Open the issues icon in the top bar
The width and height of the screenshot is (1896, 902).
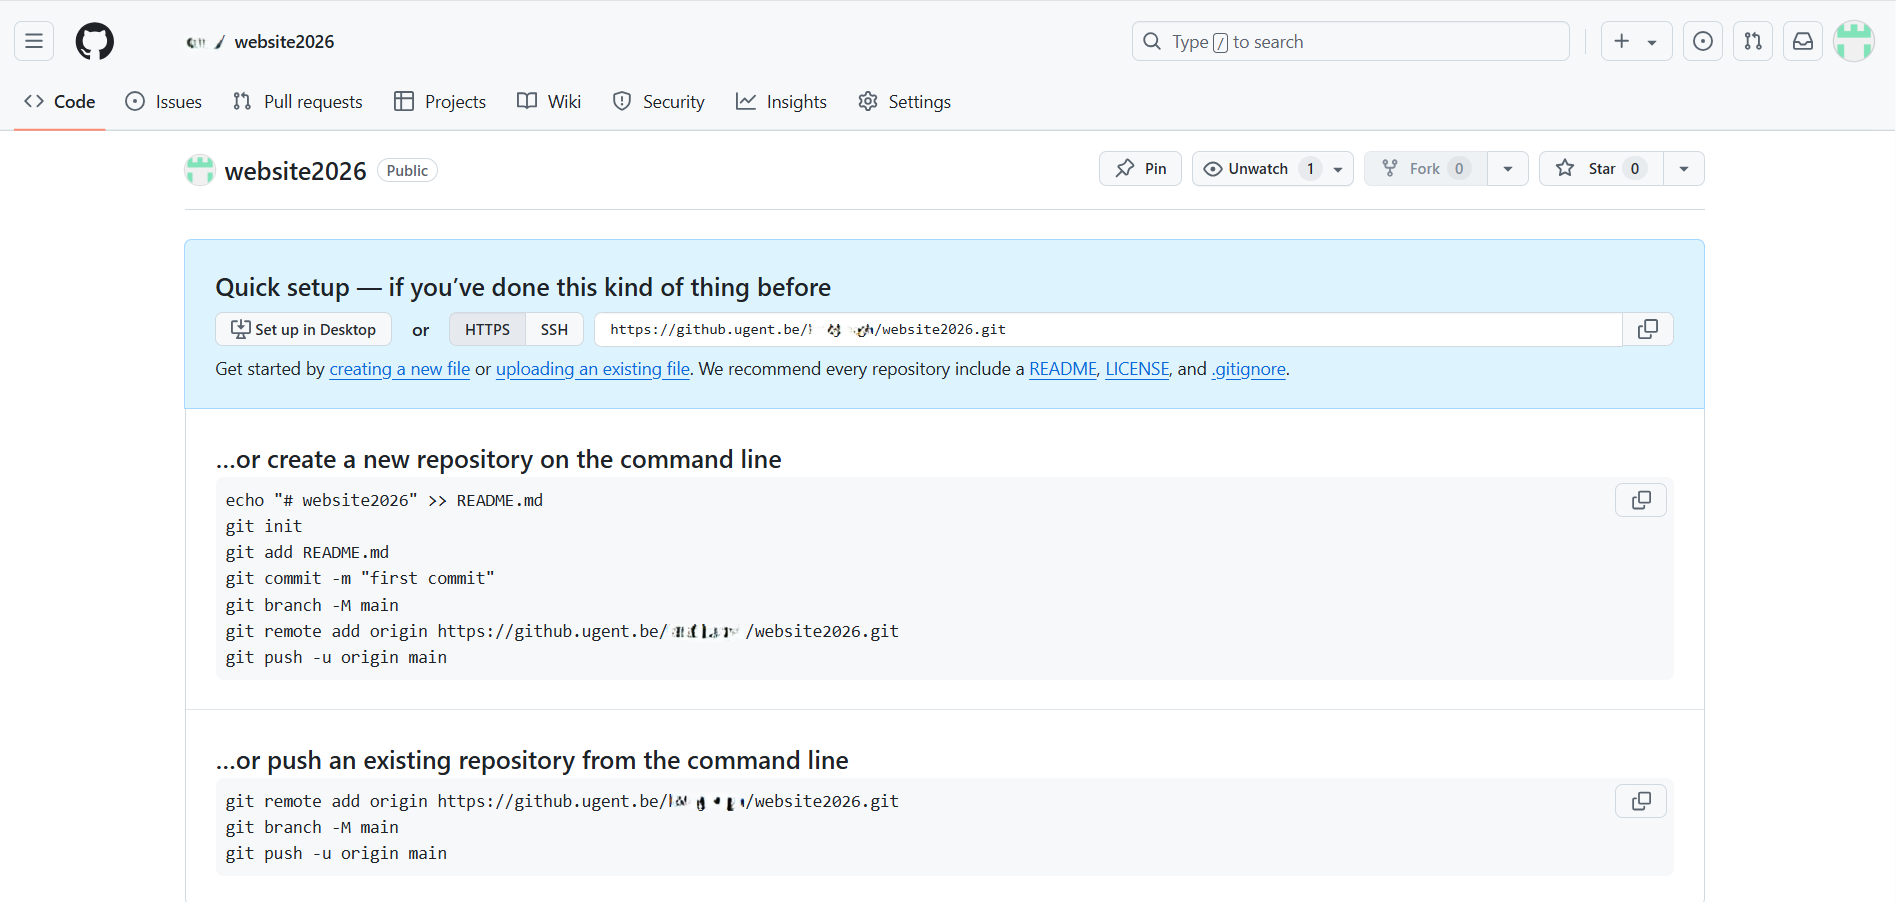[1703, 41]
